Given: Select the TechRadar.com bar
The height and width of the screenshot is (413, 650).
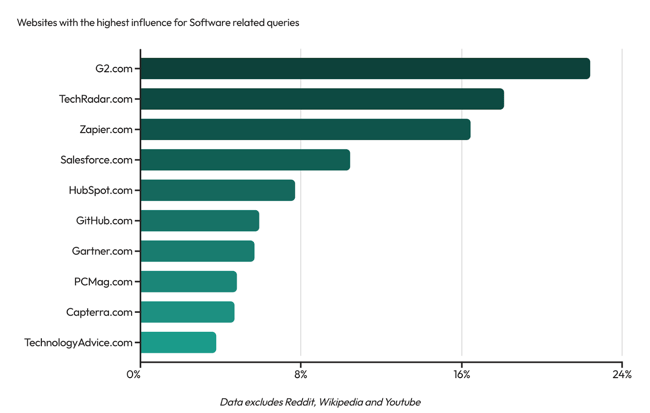Looking at the screenshot, I should click(322, 99).
